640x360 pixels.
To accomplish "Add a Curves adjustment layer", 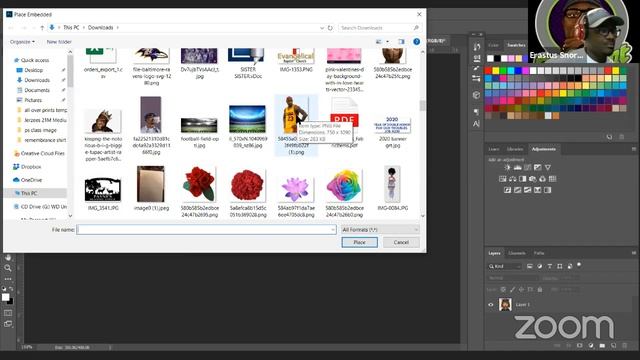I will click(528, 167).
